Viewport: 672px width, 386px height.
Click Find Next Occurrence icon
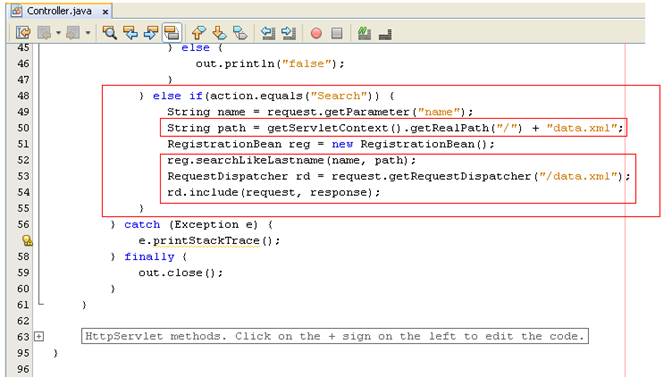[151, 33]
